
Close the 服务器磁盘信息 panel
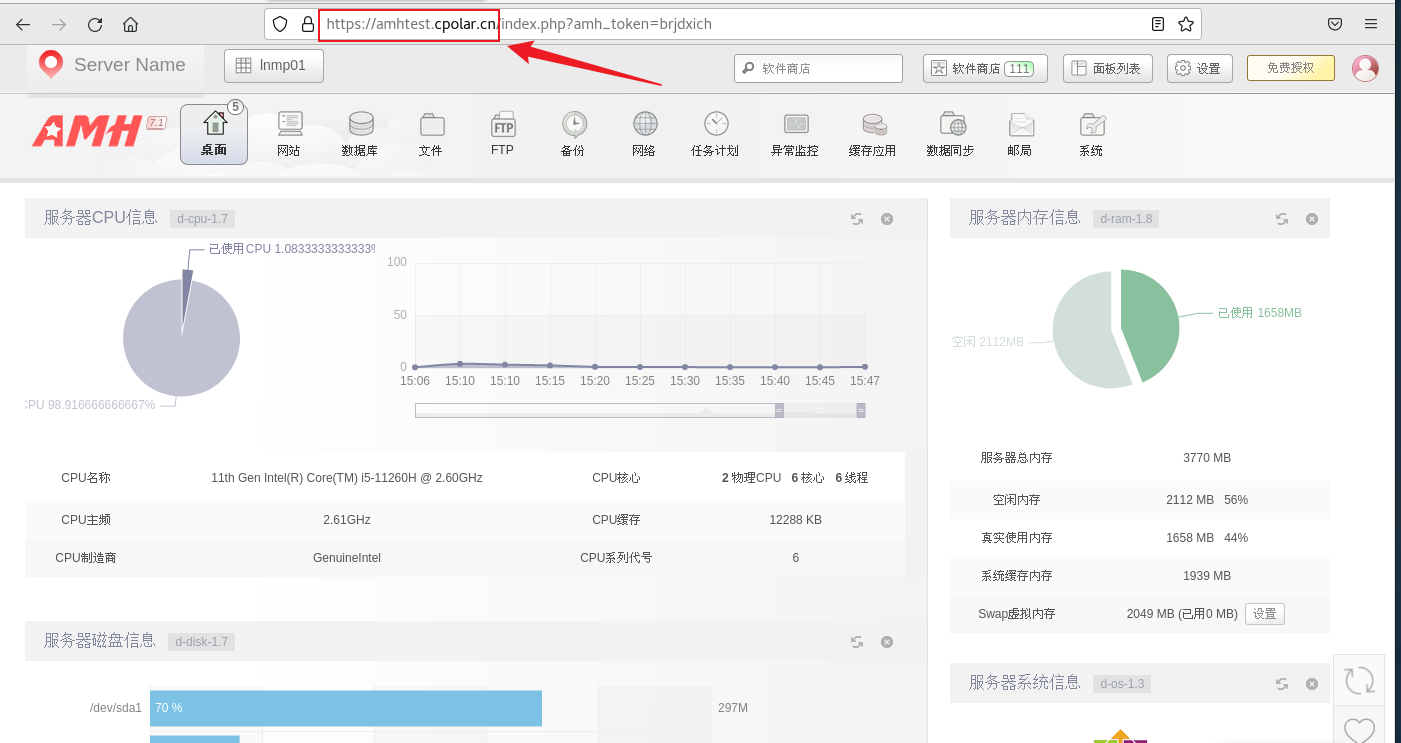(887, 642)
